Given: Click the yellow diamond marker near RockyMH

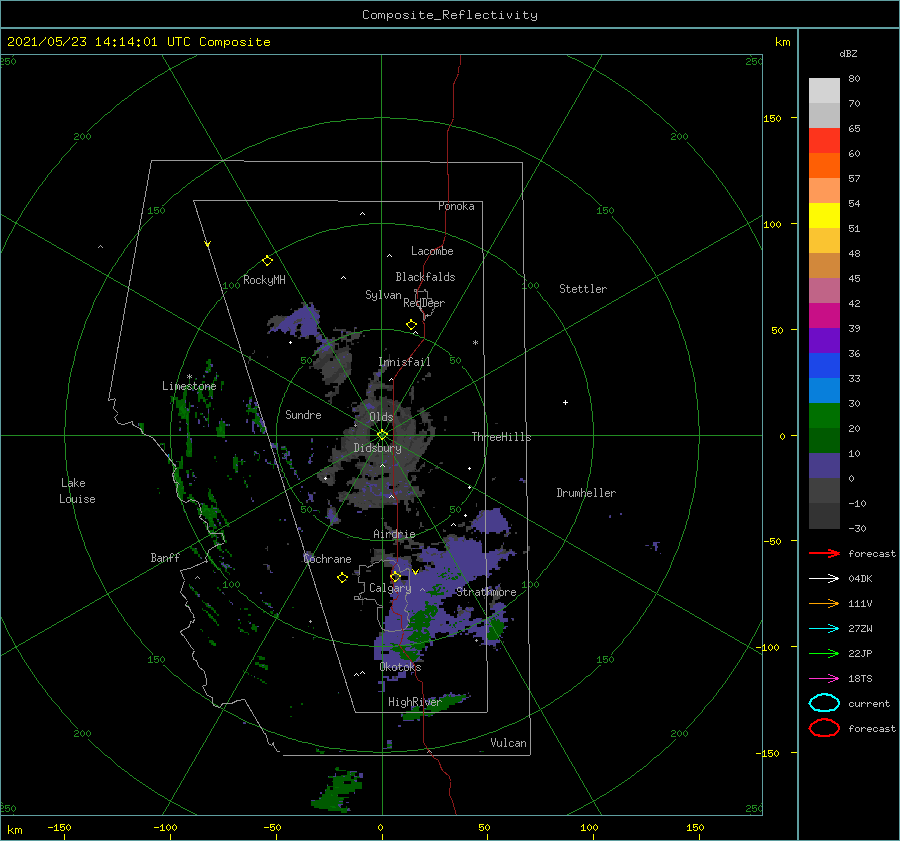Looking at the screenshot, I should click(267, 261).
